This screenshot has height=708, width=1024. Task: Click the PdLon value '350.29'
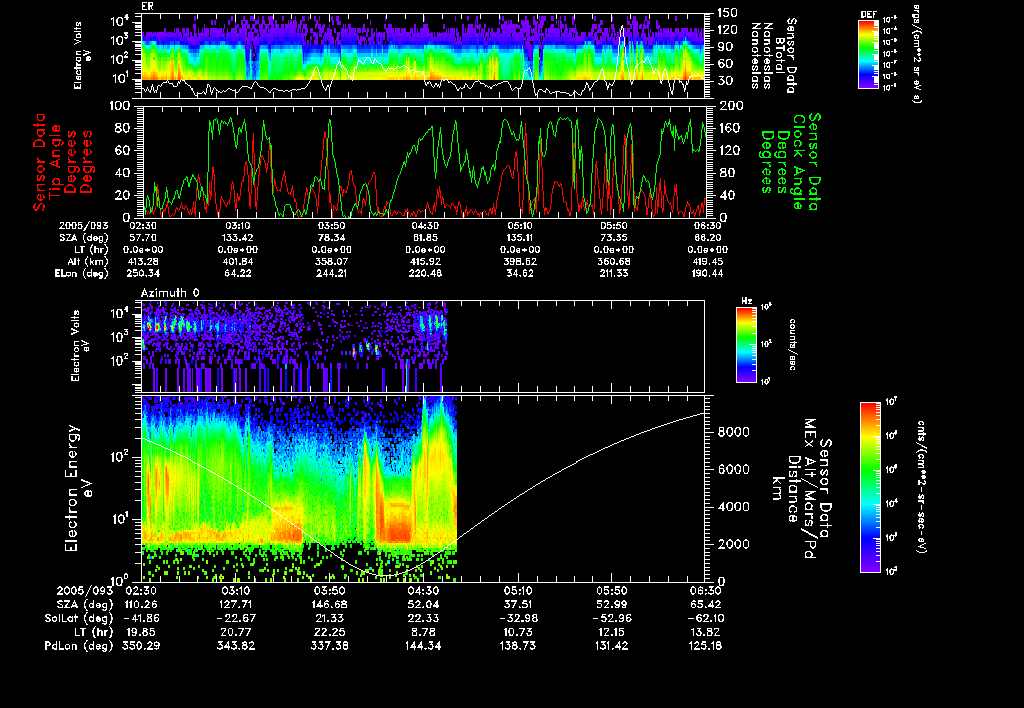[141, 646]
